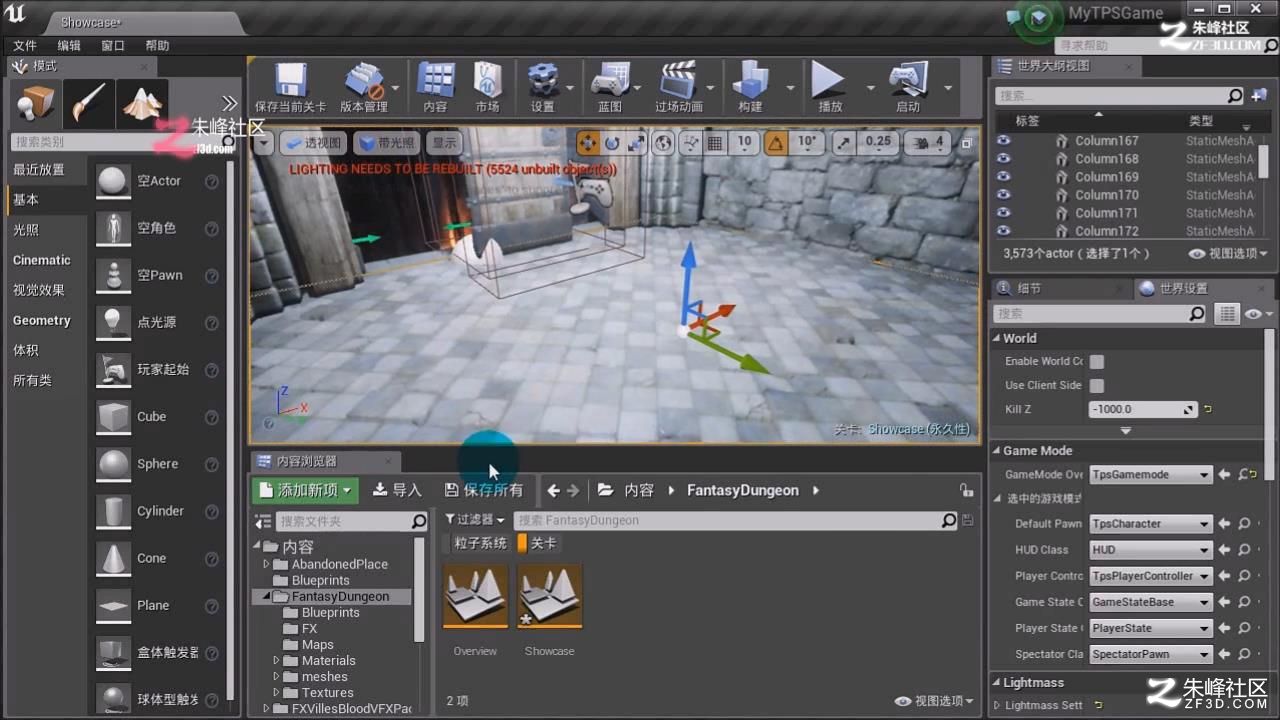Click the surface snapping icon in viewport toolbar
The height and width of the screenshot is (720, 1280).
pyautogui.click(x=689, y=143)
